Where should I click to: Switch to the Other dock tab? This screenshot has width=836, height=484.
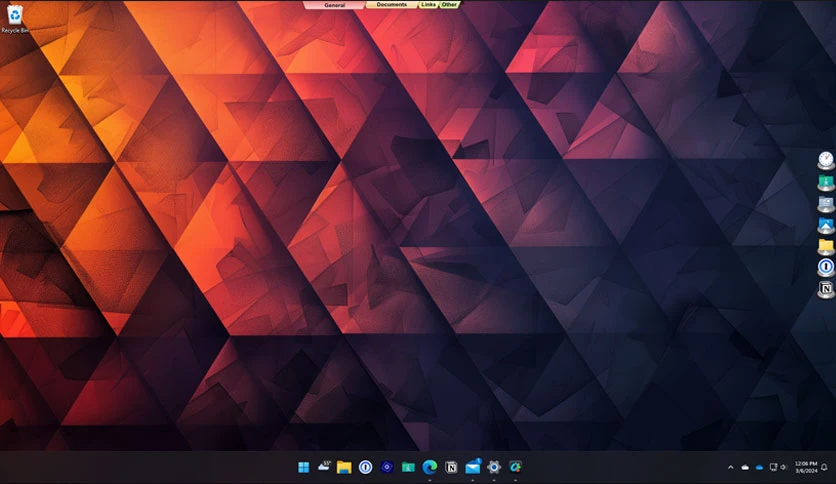pos(449,5)
